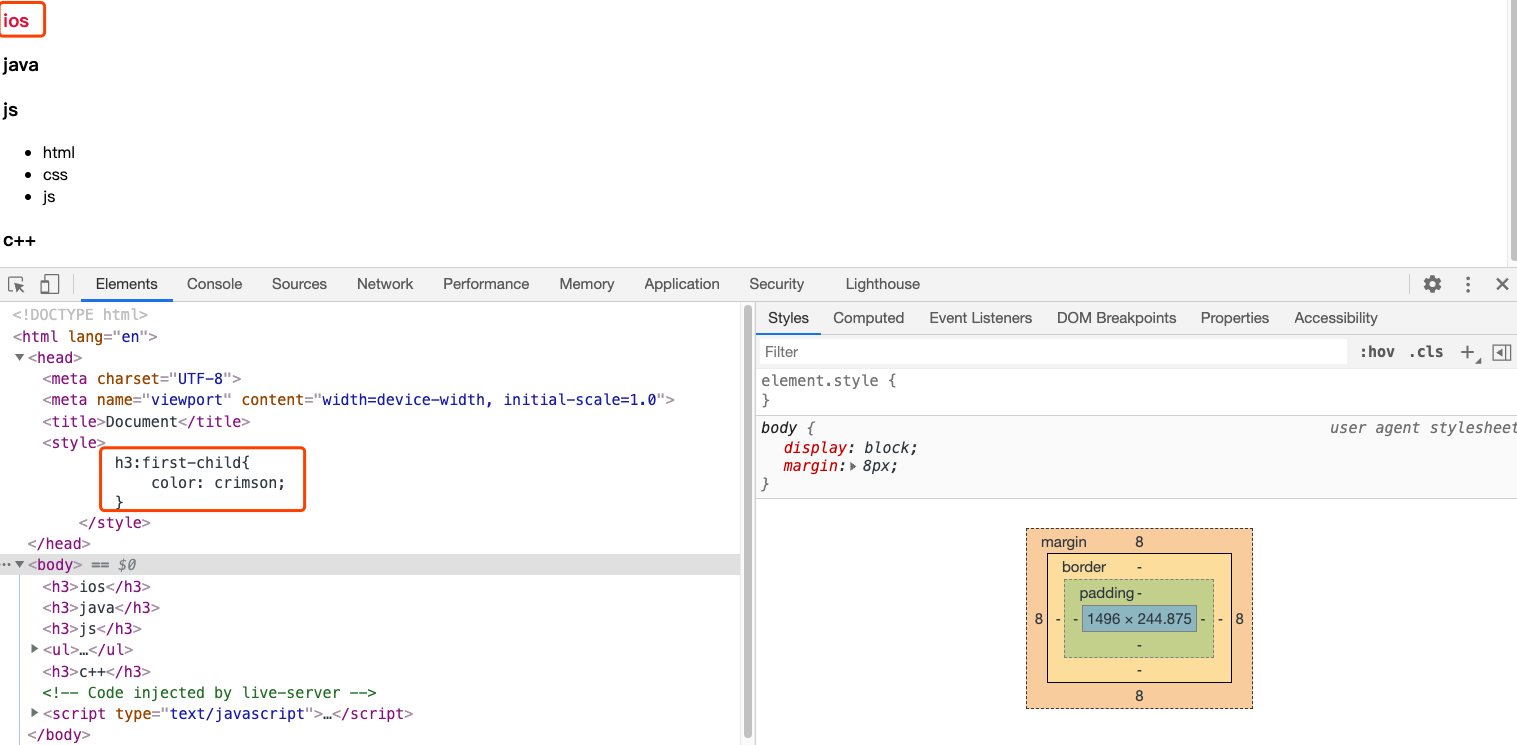Collapse the head element node
The width and height of the screenshot is (1517, 745).
(x=20, y=358)
